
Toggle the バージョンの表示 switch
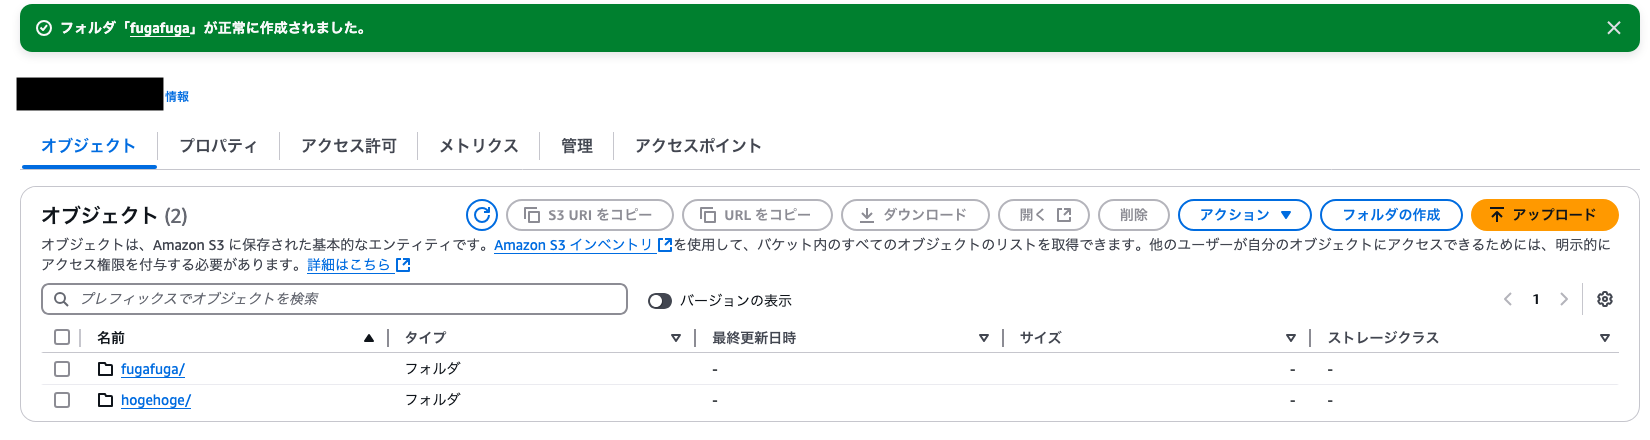click(660, 301)
